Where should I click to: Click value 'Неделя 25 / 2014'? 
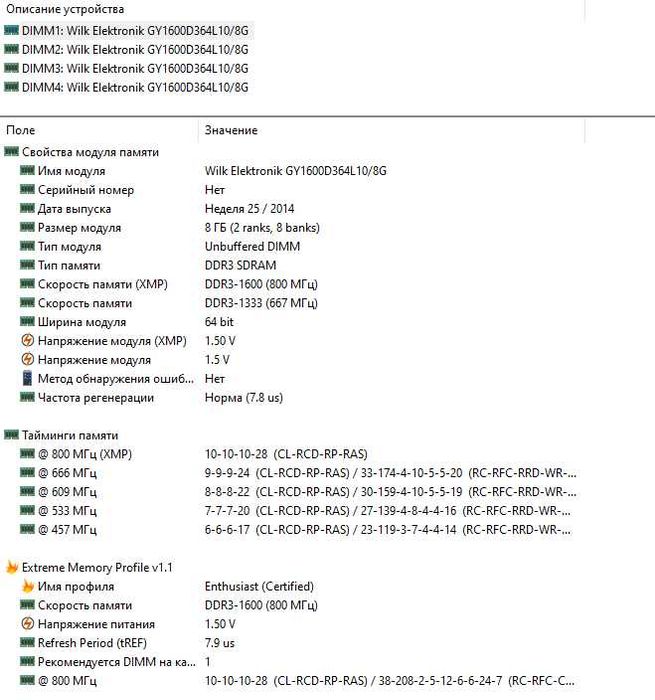(x=249, y=208)
